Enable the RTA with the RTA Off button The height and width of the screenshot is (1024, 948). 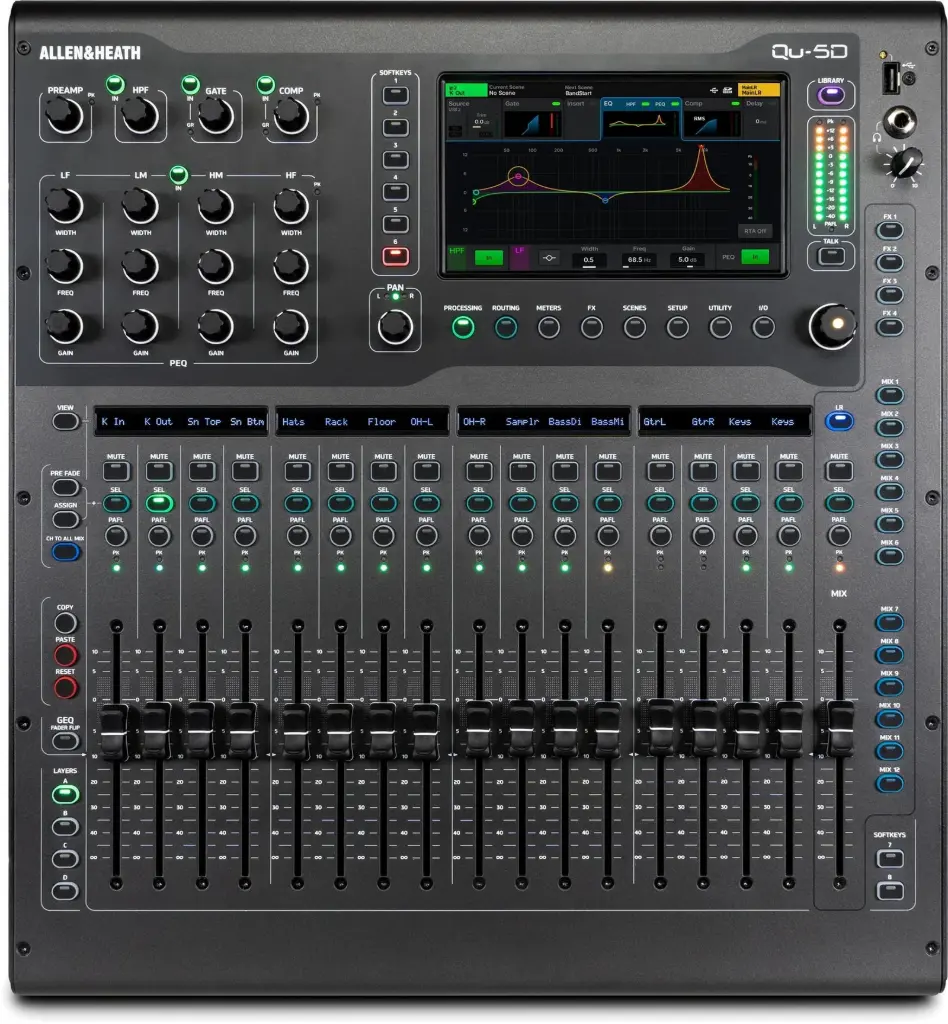tap(755, 230)
